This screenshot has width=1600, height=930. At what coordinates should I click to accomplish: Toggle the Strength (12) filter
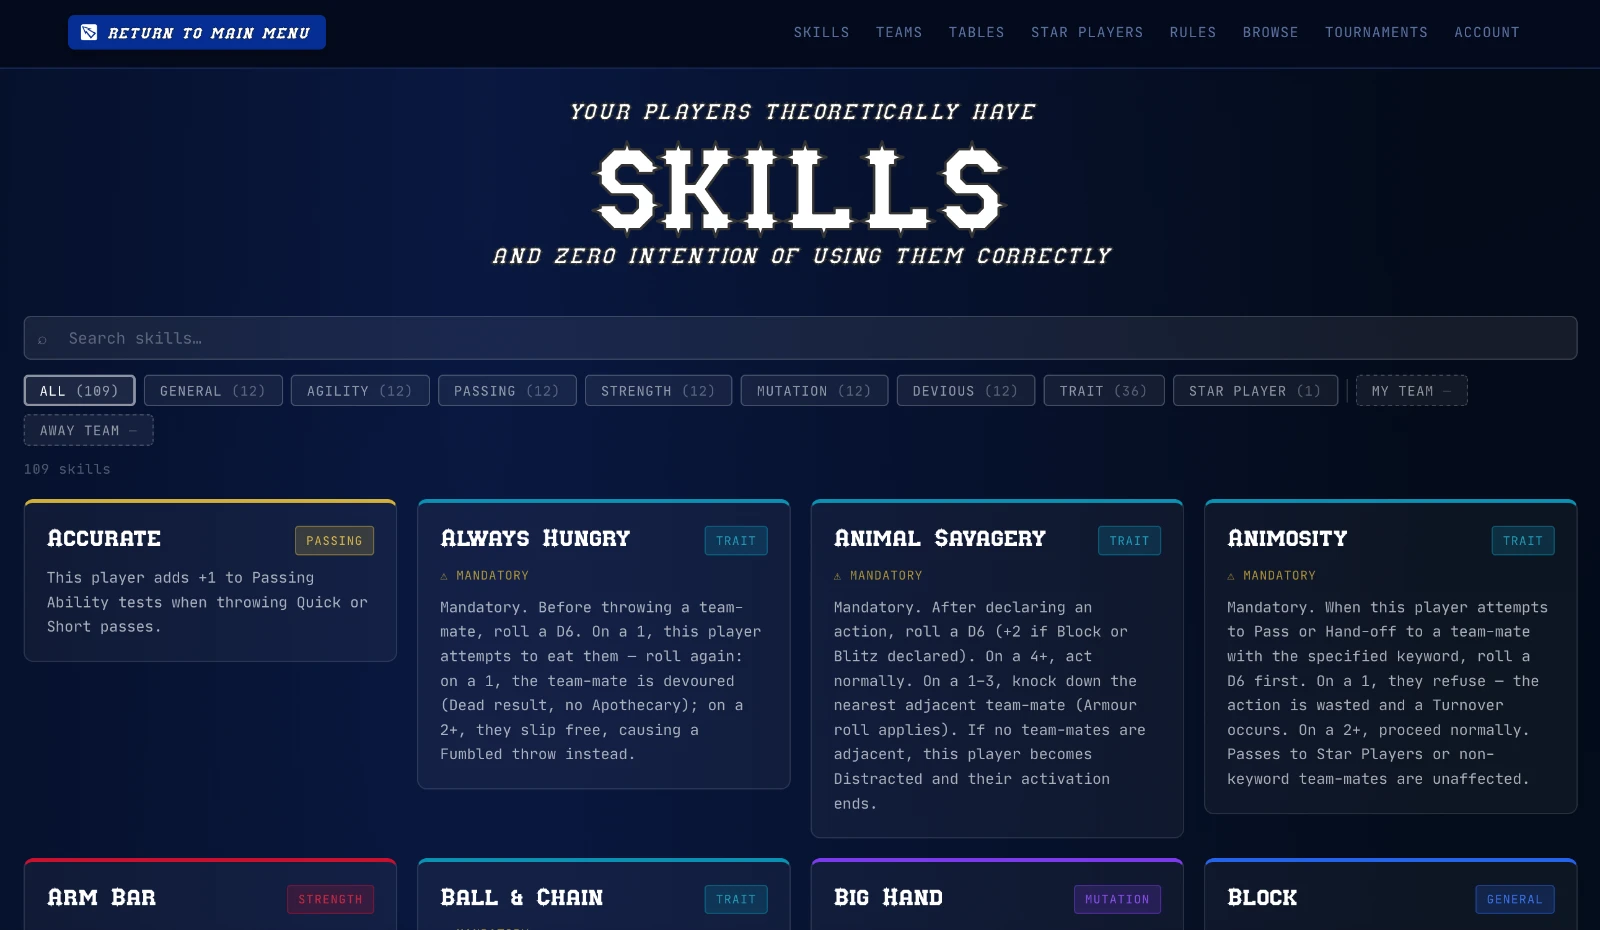click(658, 390)
